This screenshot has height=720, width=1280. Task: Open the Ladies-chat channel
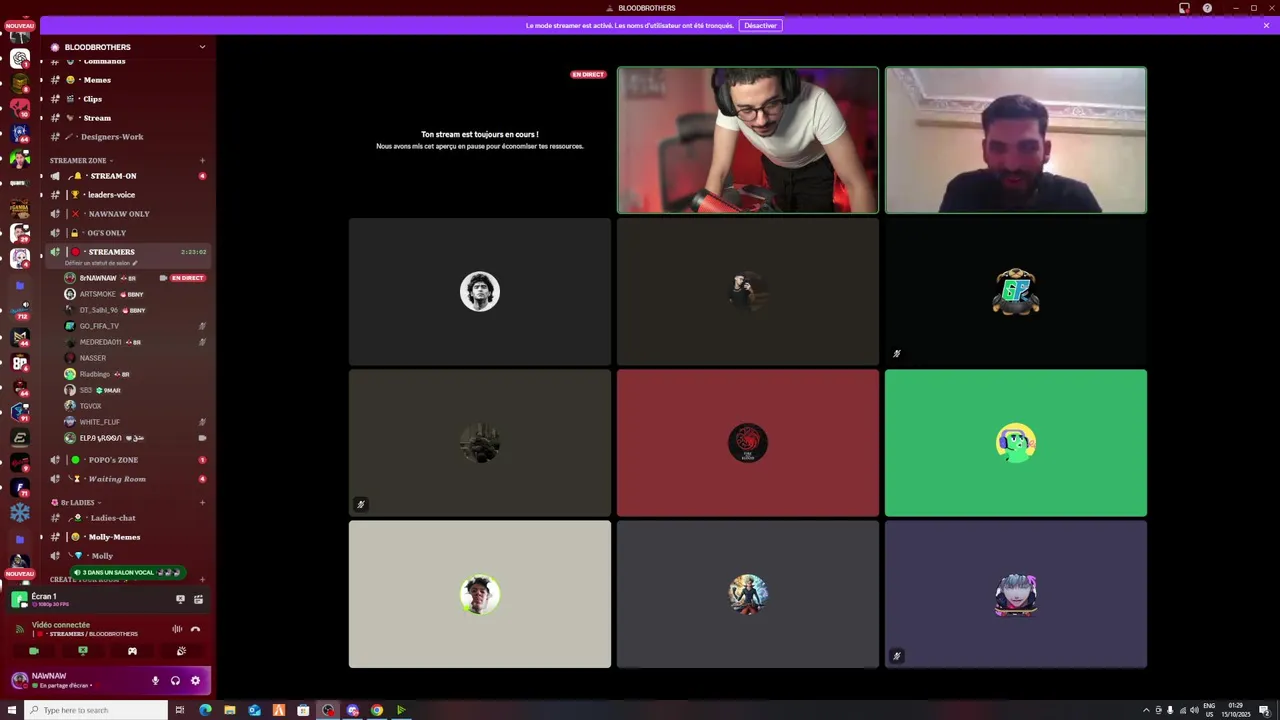click(127, 518)
